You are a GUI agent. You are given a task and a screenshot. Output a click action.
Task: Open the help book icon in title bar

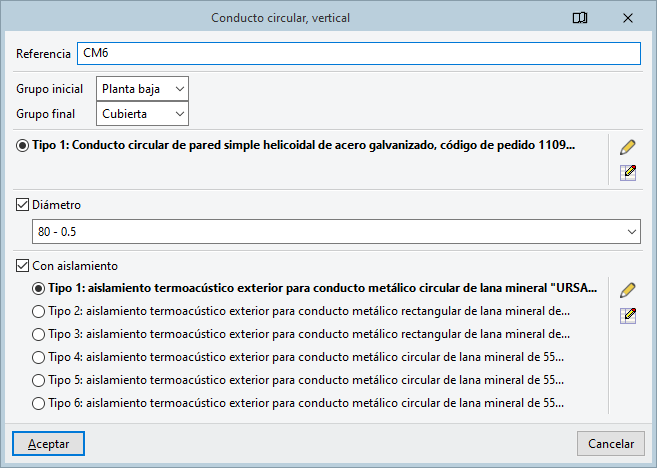click(x=580, y=18)
